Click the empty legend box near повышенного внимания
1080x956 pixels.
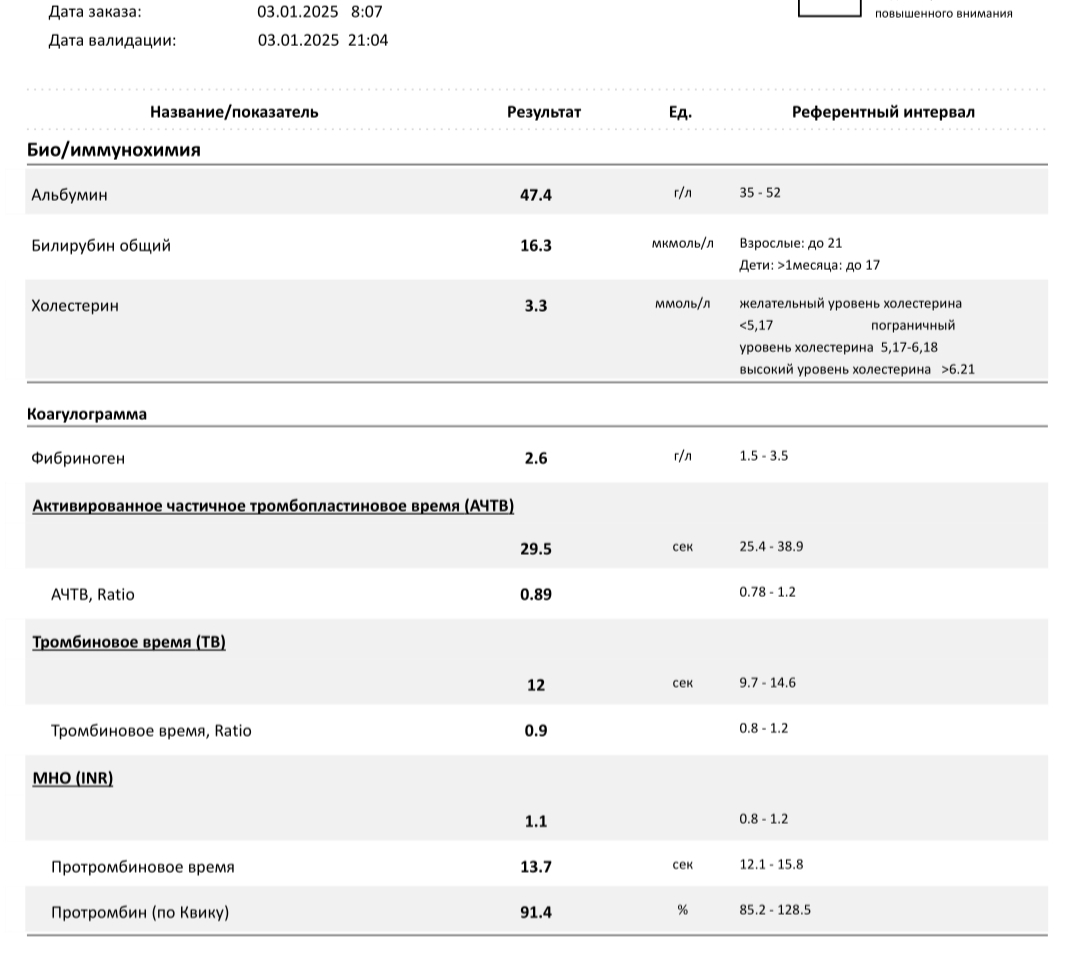[x=829, y=8]
